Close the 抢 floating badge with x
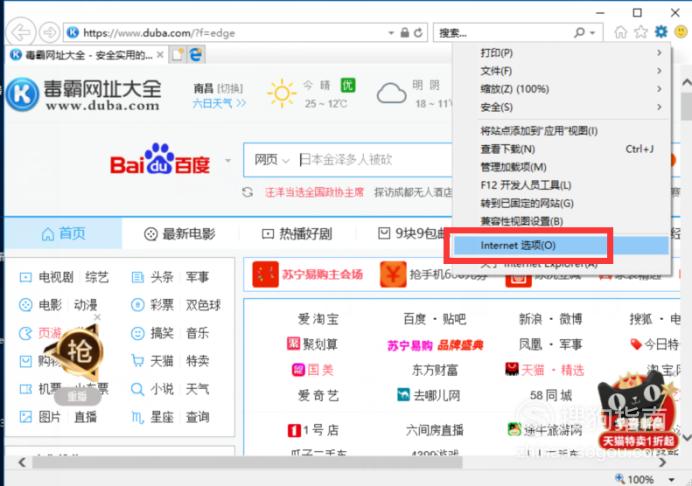 click(x=98, y=317)
